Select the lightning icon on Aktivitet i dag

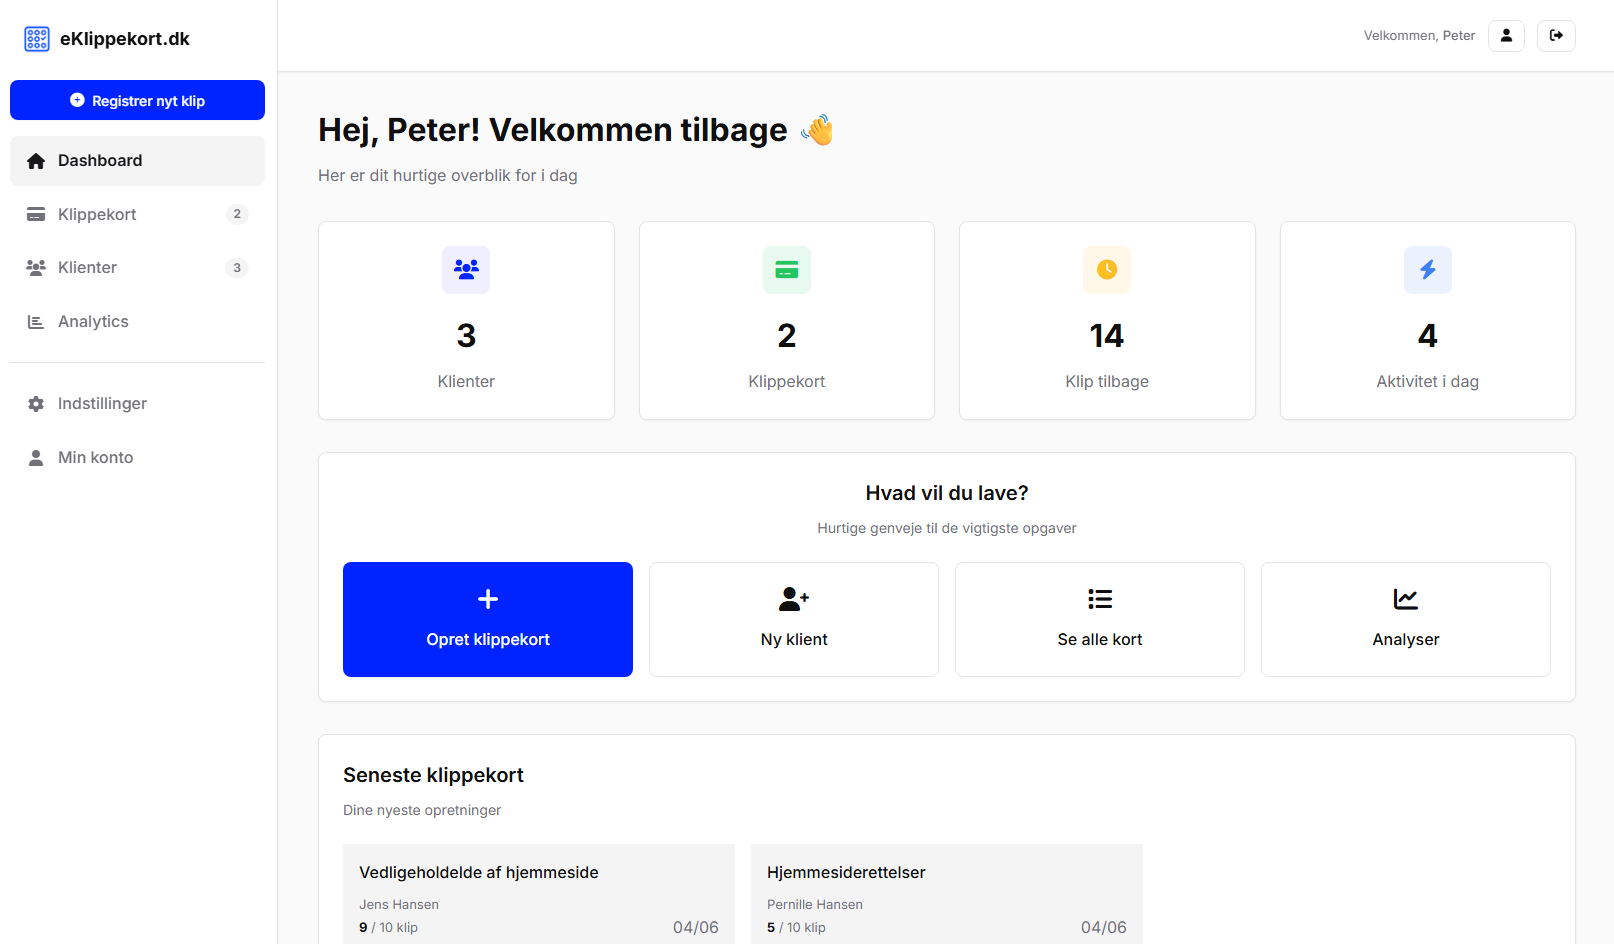1427,269
